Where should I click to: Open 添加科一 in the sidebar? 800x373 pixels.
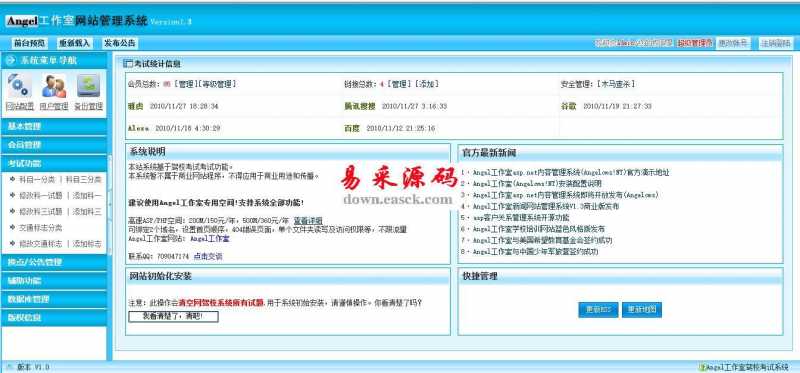click(x=87, y=195)
